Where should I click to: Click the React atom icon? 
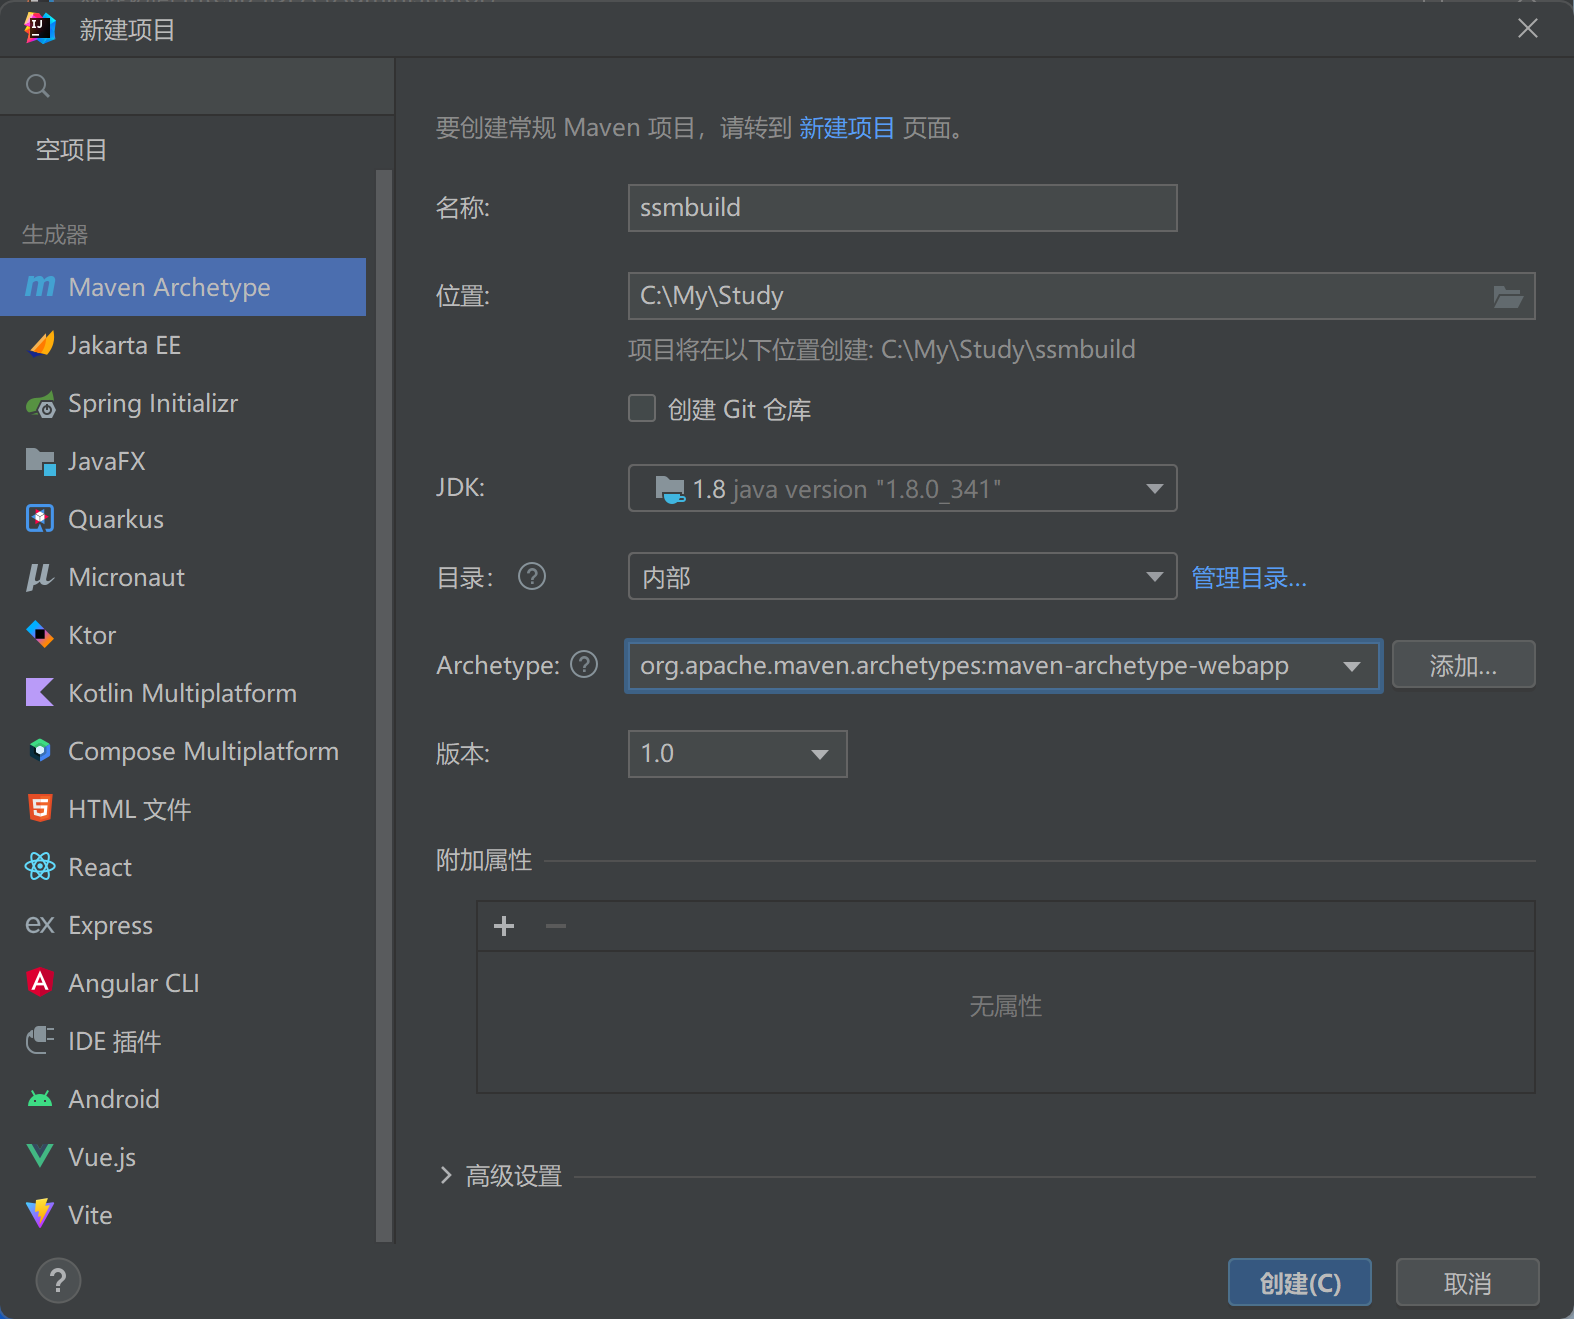pyautogui.click(x=40, y=866)
